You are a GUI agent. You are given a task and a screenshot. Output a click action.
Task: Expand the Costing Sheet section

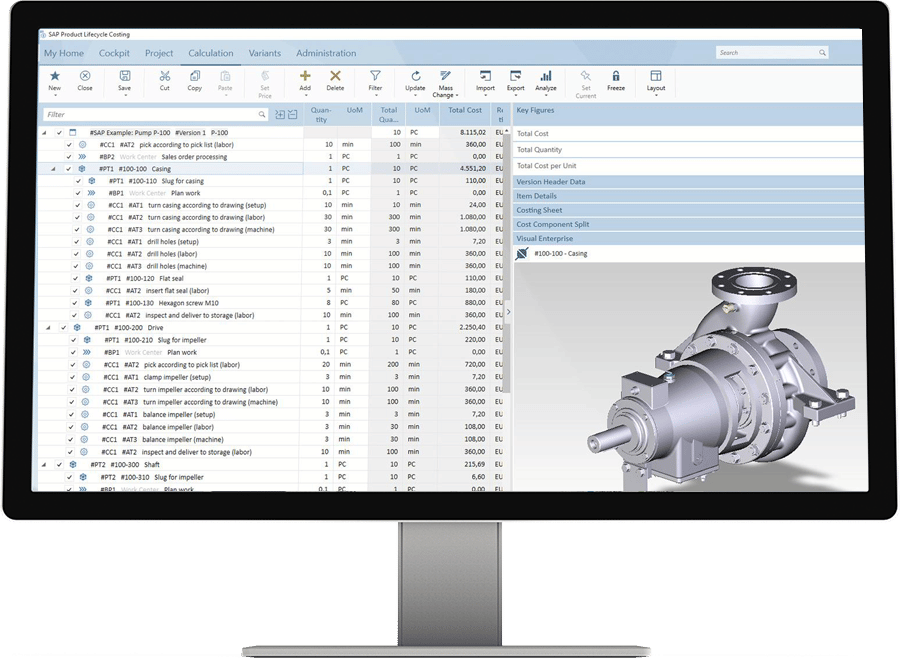(689, 210)
